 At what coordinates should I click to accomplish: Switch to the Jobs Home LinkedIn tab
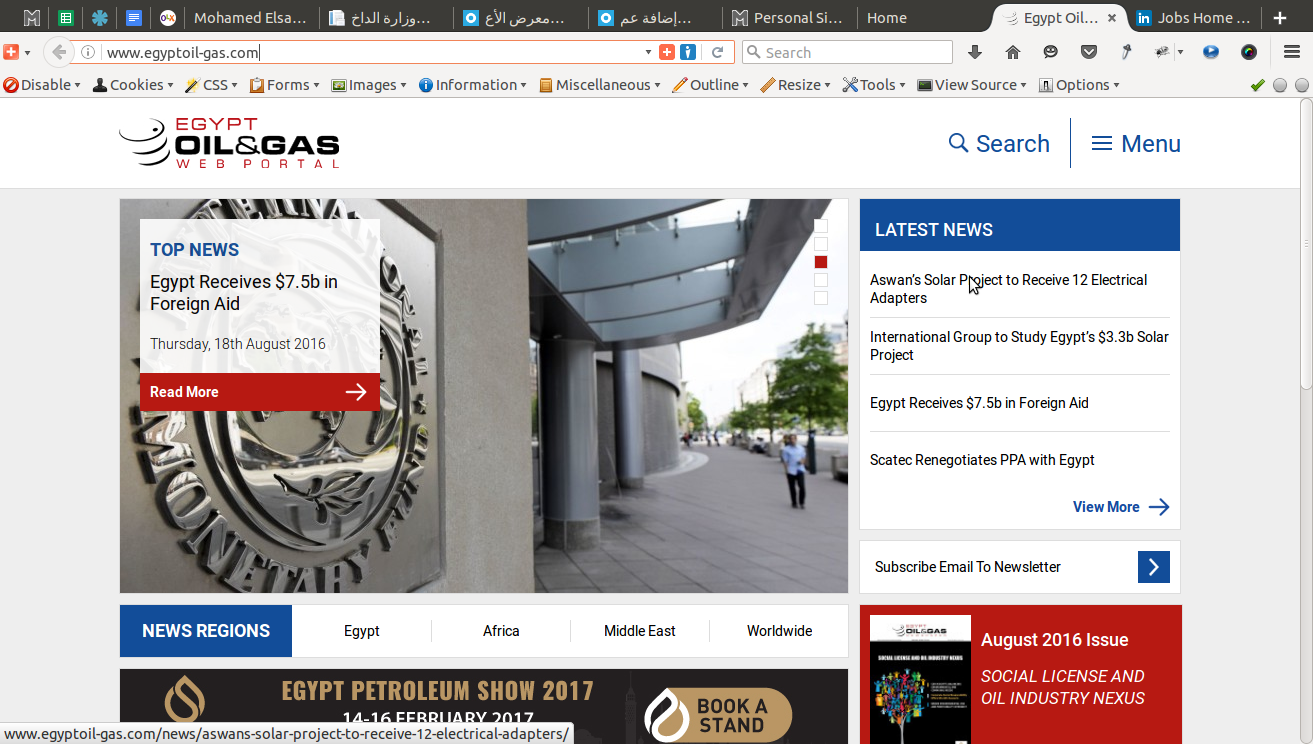[1193, 18]
